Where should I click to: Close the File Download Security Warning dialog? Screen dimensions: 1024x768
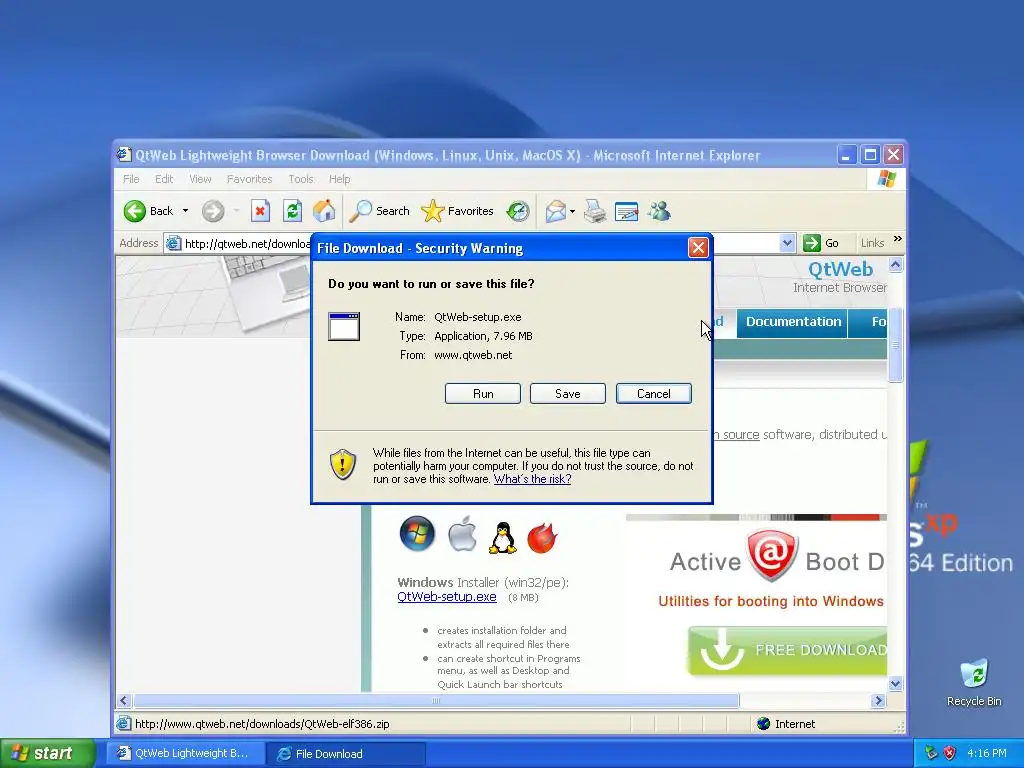[698, 248]
